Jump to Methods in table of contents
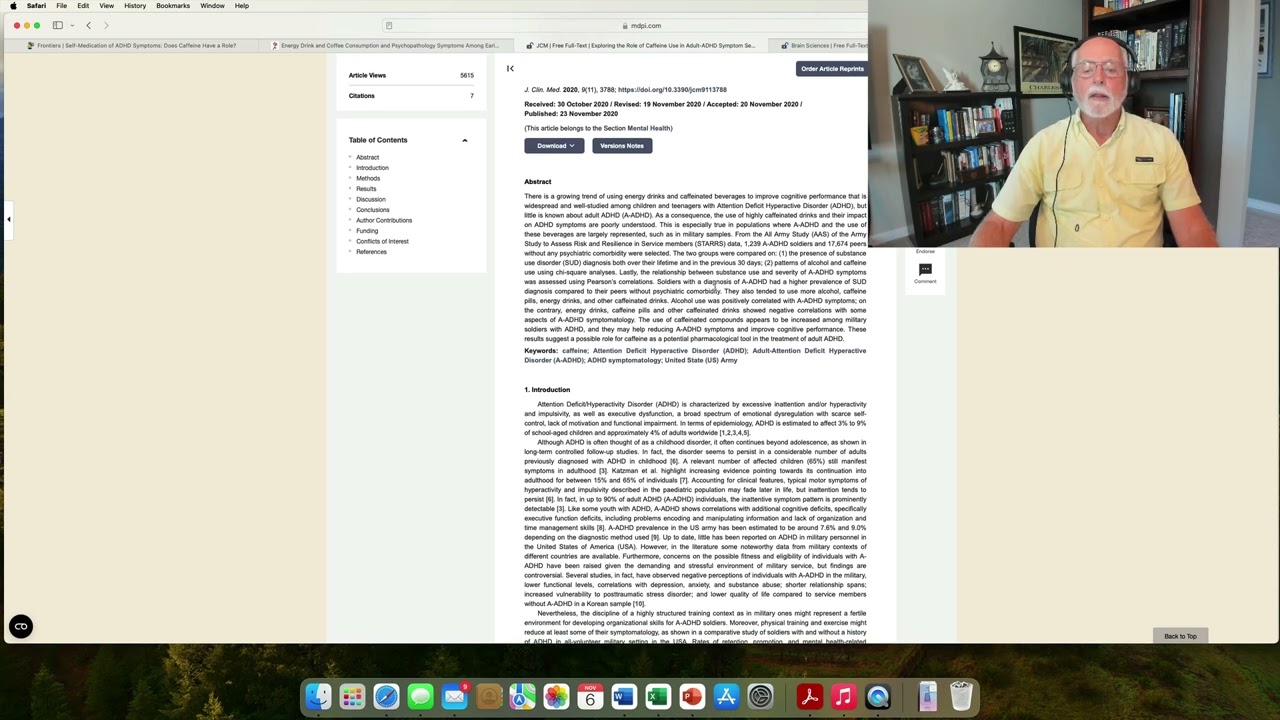This screenshot has height=720, width=1280. [x=368, y=178]
